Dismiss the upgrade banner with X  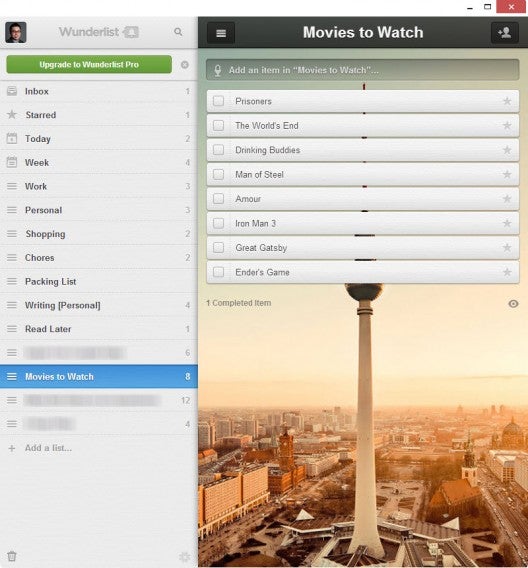tap(185, 64)
